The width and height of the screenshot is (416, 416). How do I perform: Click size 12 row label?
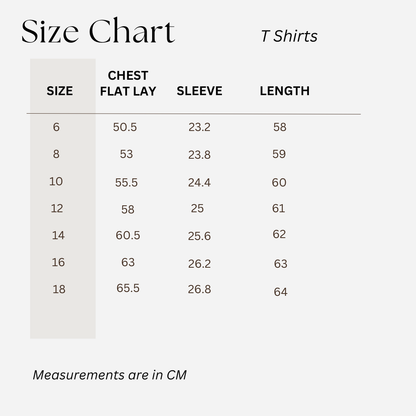(57, 208)
